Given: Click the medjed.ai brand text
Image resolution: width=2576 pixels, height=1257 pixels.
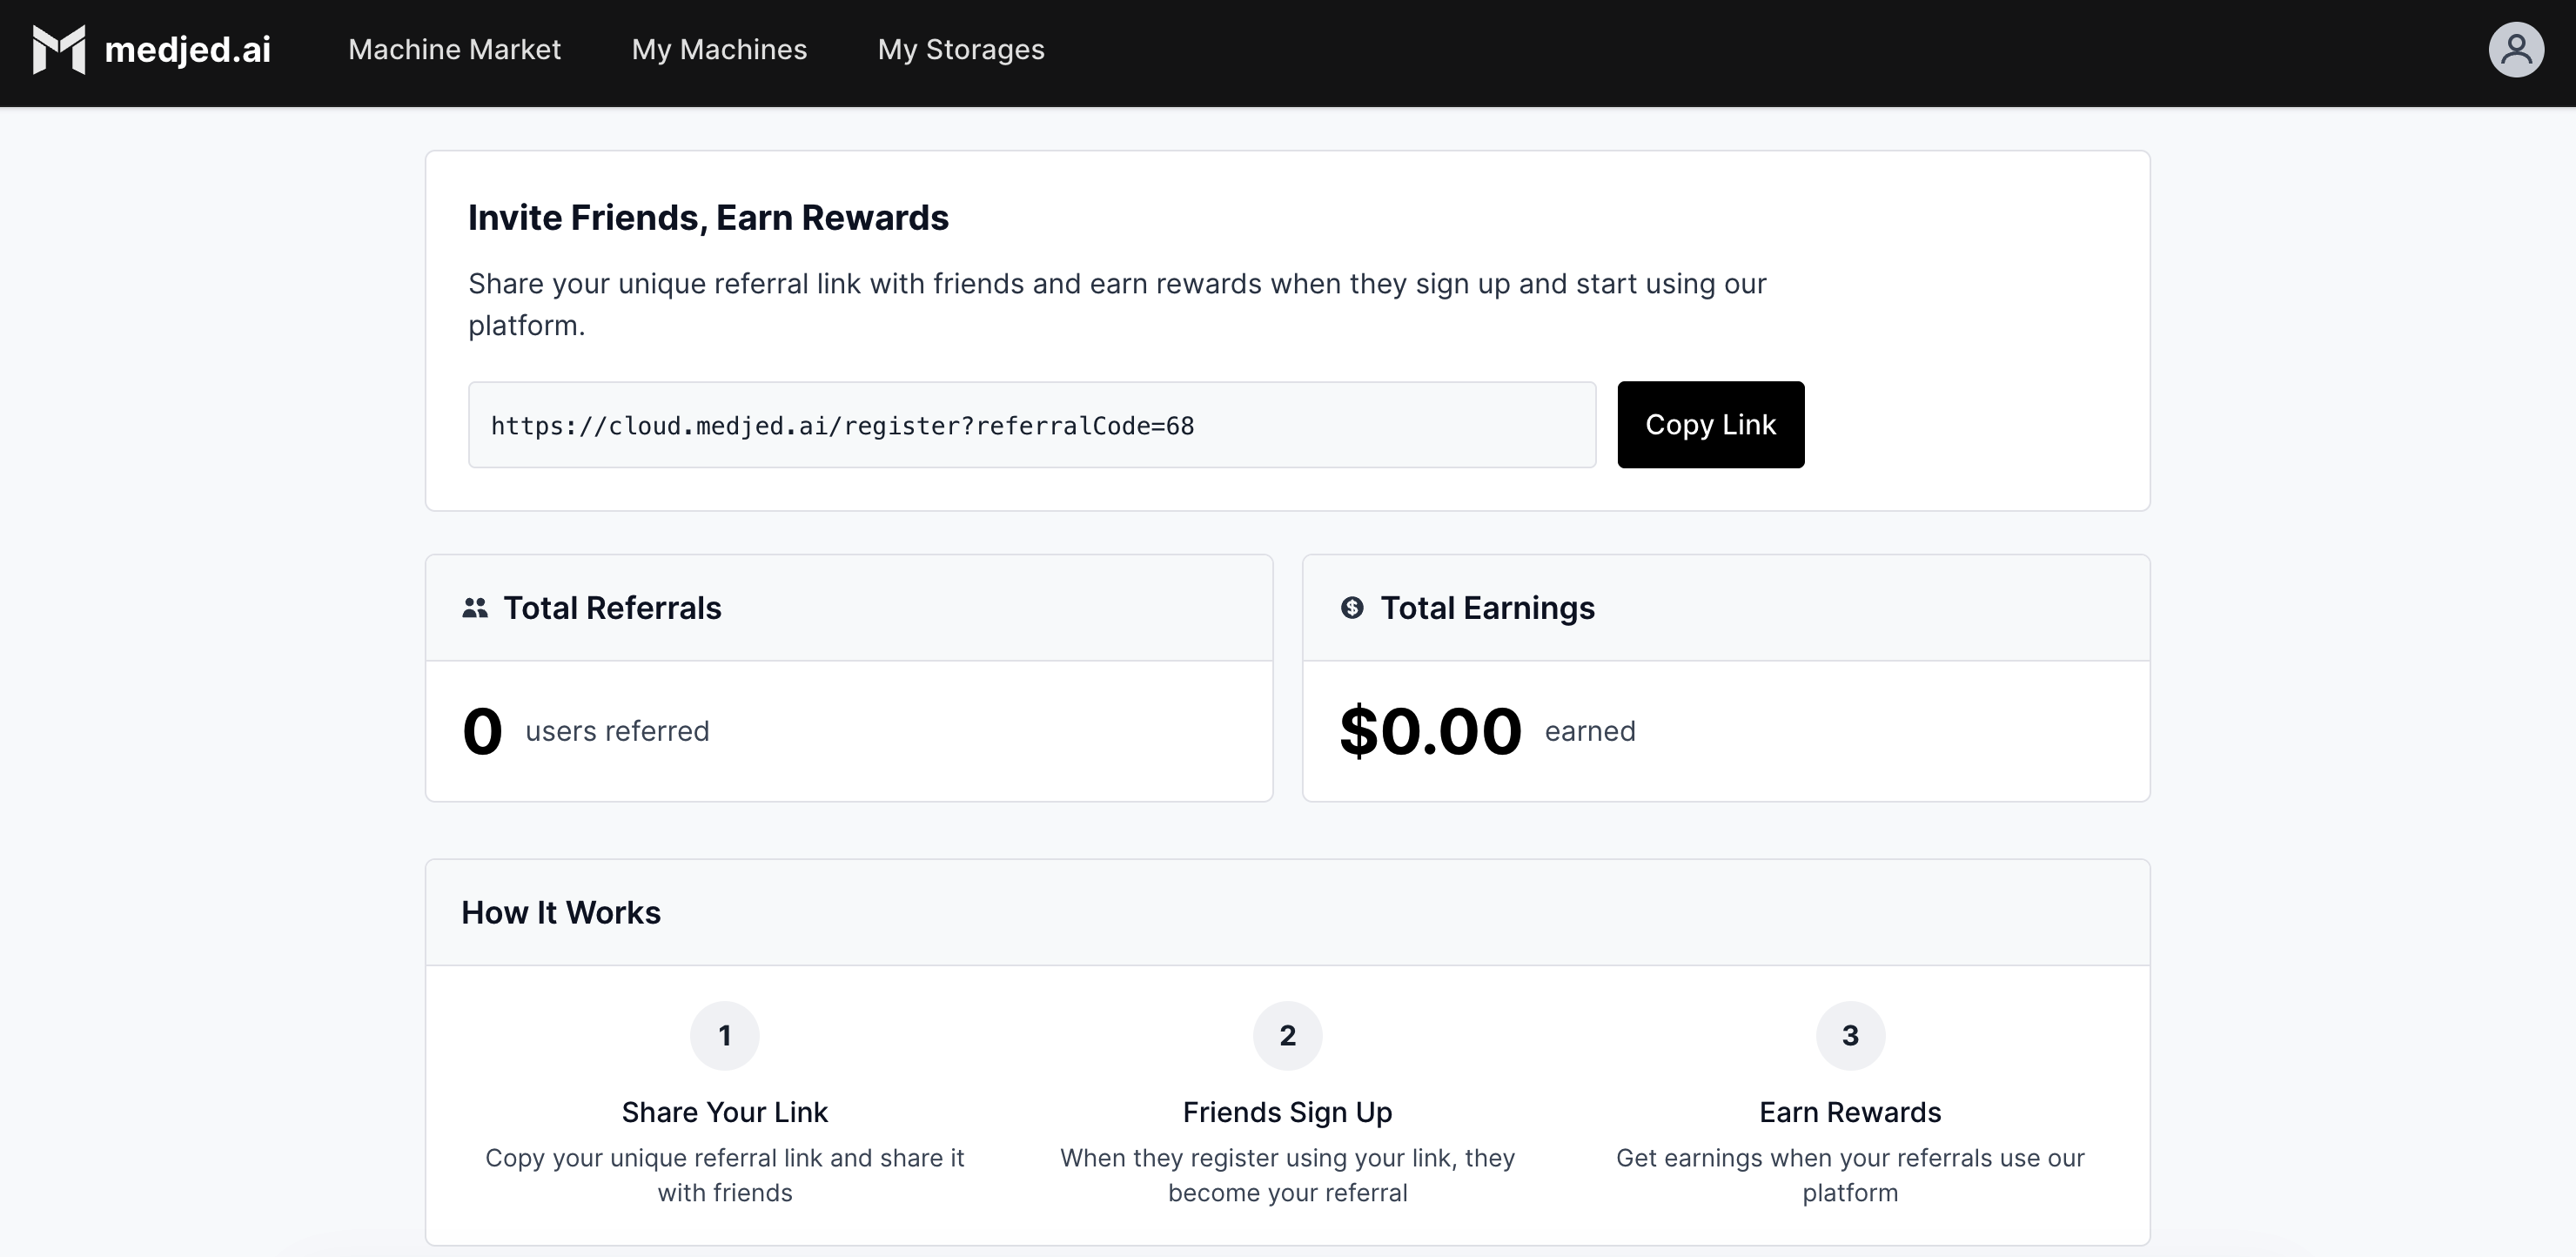Looking at the screenshot, I should point(186,48).
